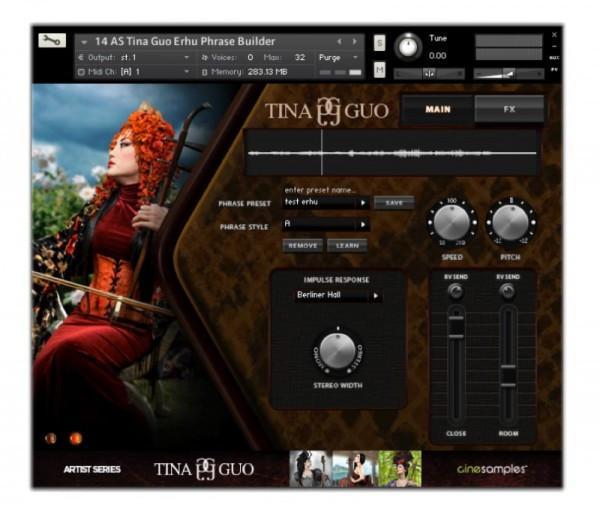Click the waveform playhead marker

click(x=322, y=153)
